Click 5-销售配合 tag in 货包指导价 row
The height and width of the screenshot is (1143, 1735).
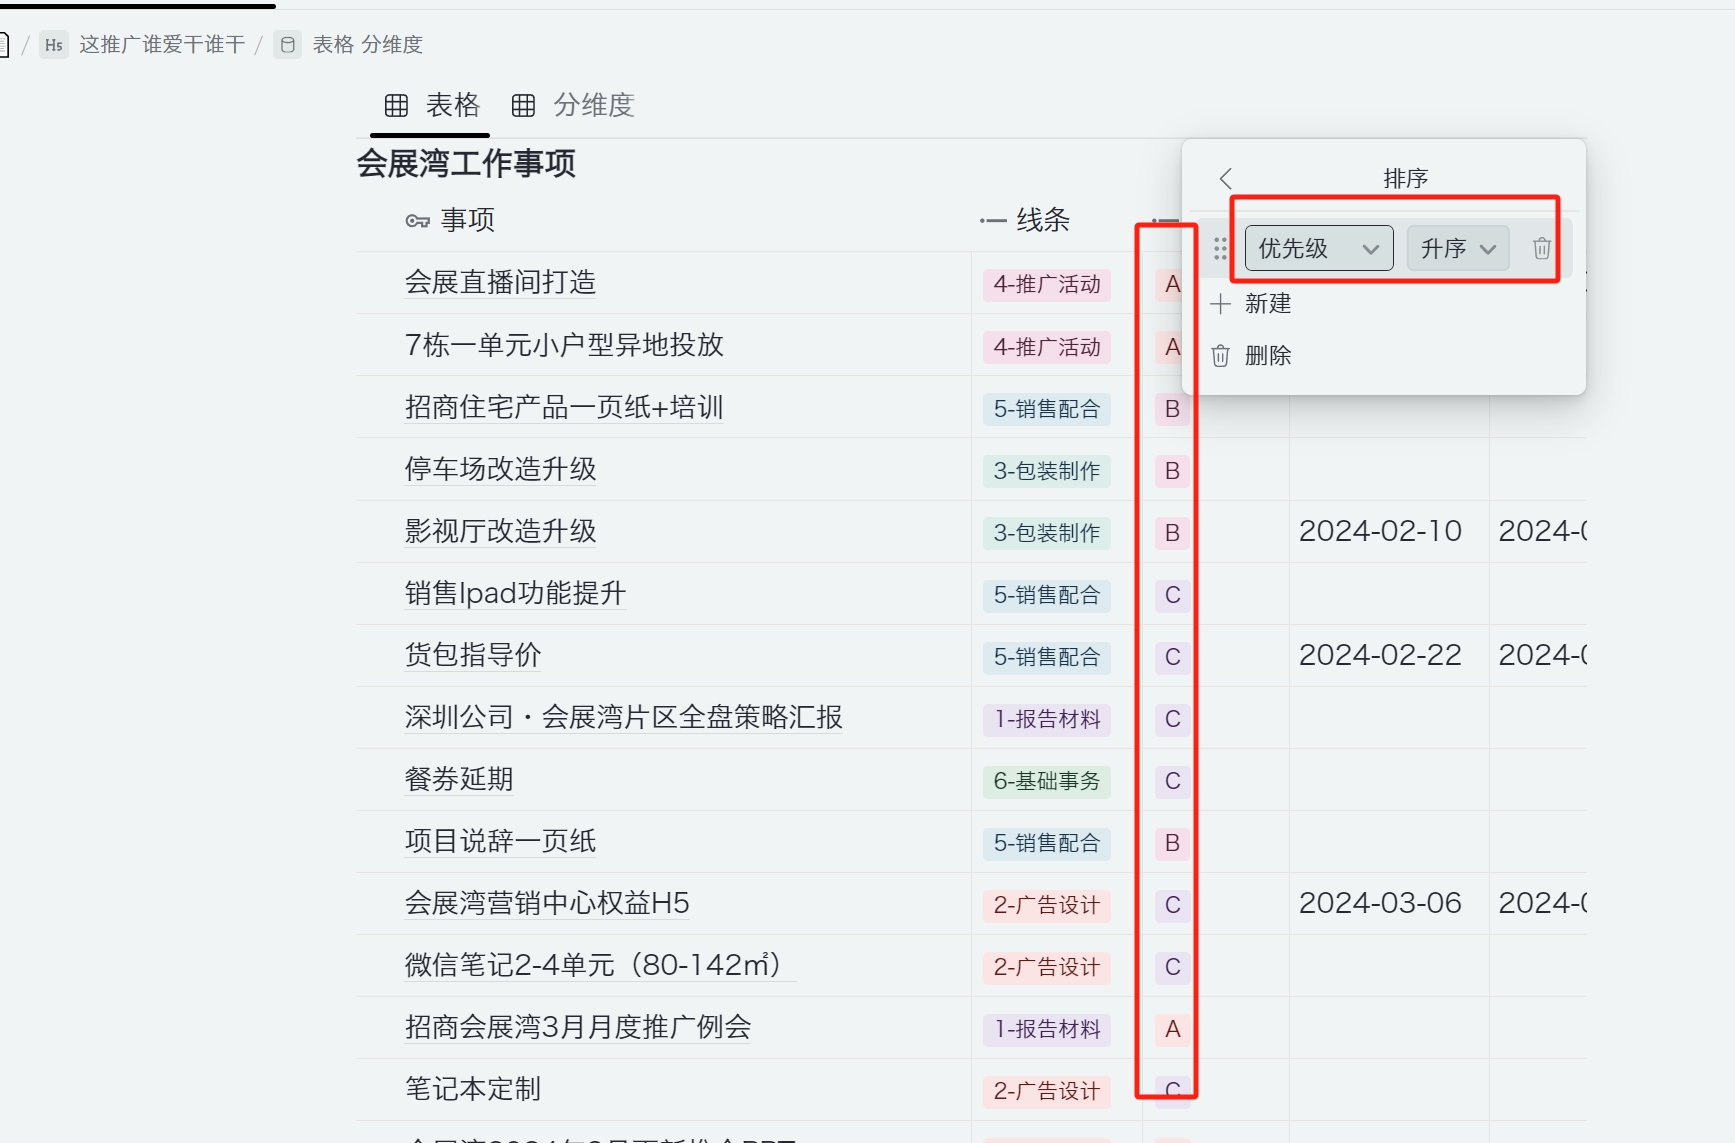[x=1047, y=657]
